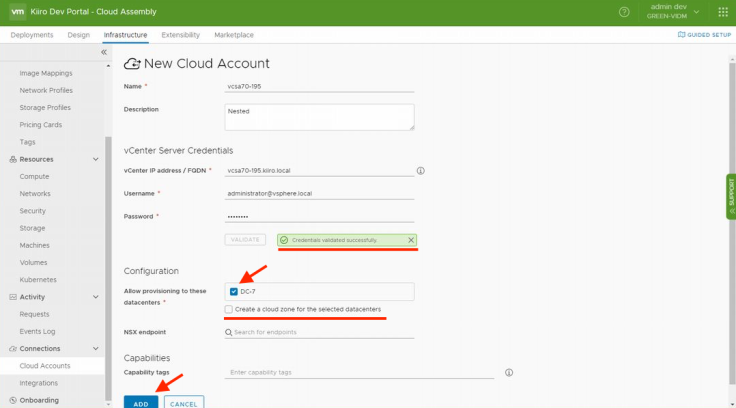Open Requests under Activity
The image size is (736, 408).
[x=34, y=315]
